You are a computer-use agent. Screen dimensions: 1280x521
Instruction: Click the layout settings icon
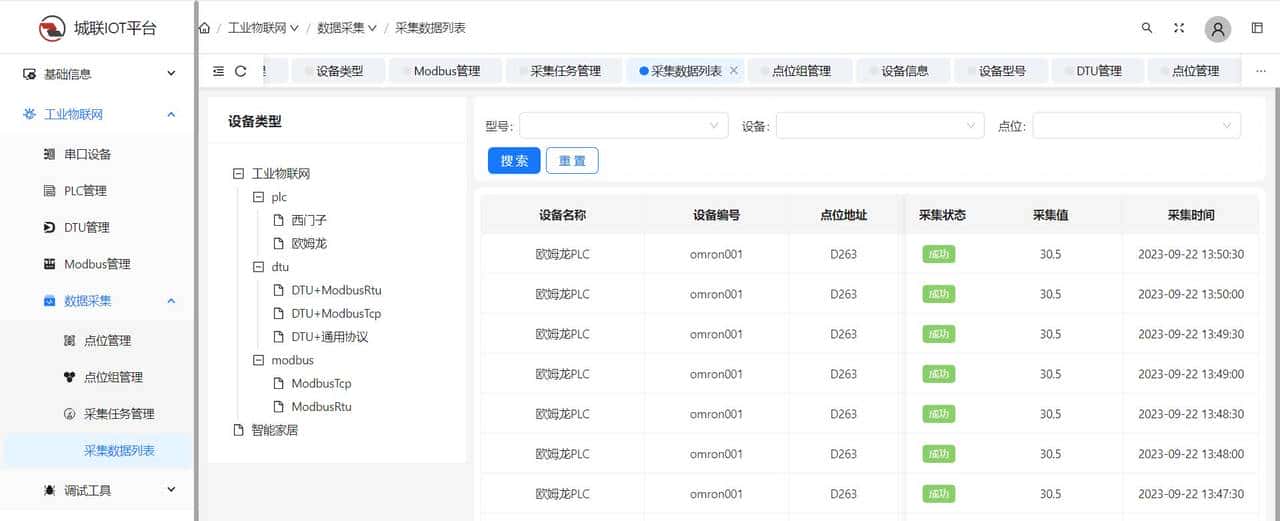pyautogui.click(x=1257, y=28)
